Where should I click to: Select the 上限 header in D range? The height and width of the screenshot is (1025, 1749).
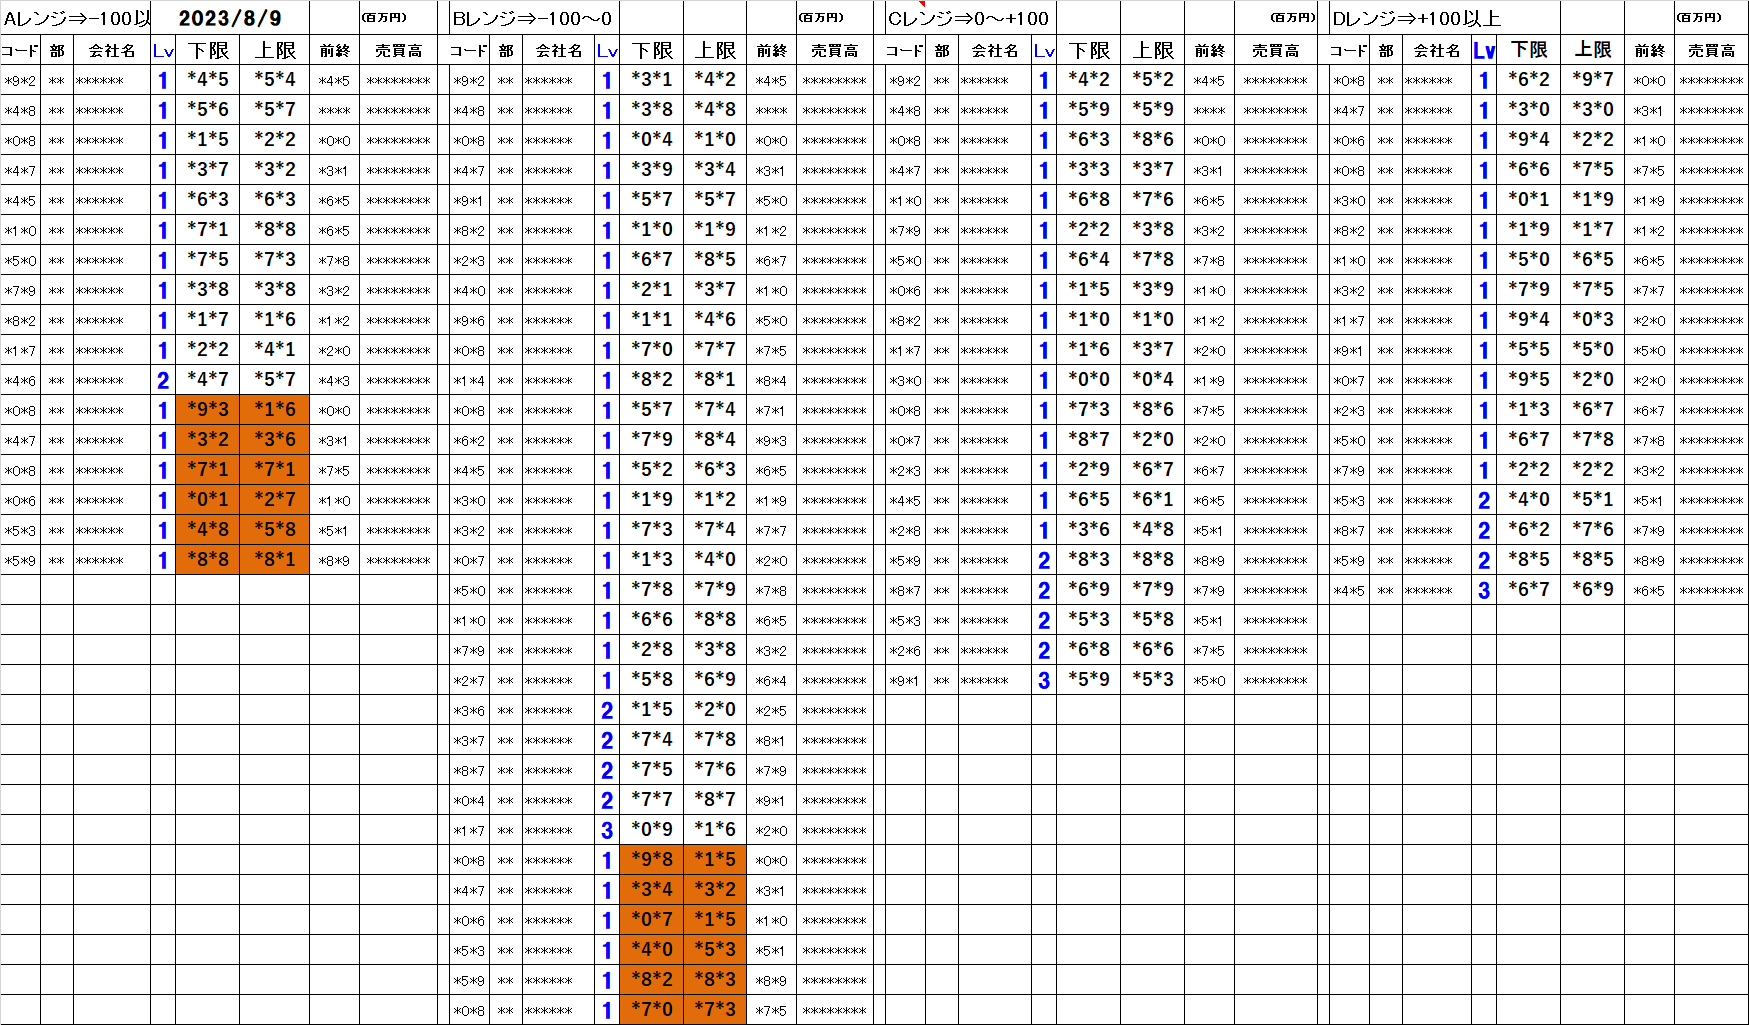(x=1593, y=50)
